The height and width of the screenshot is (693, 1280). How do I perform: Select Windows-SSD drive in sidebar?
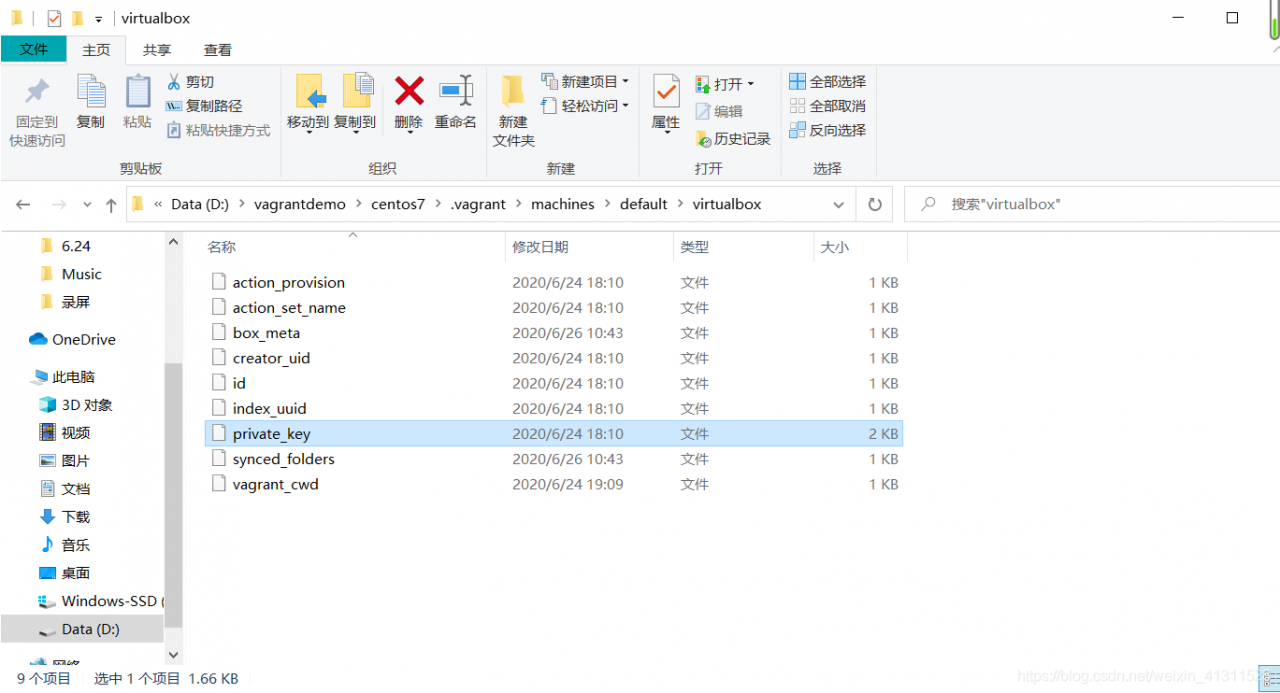(x=100, y=601)
